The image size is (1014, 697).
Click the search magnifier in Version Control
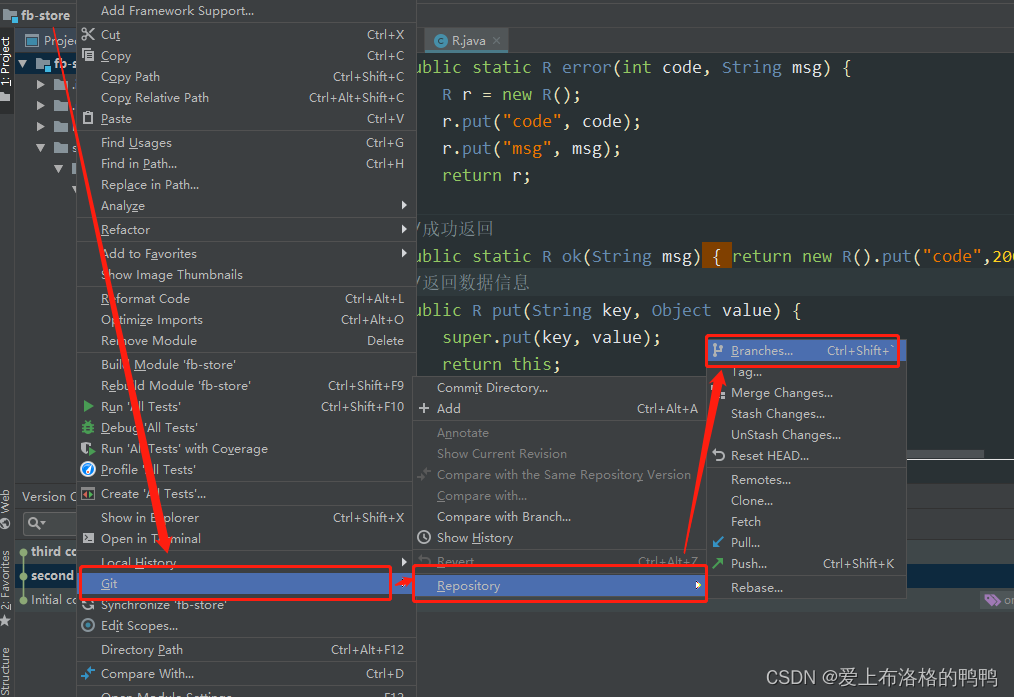point(34,522)
